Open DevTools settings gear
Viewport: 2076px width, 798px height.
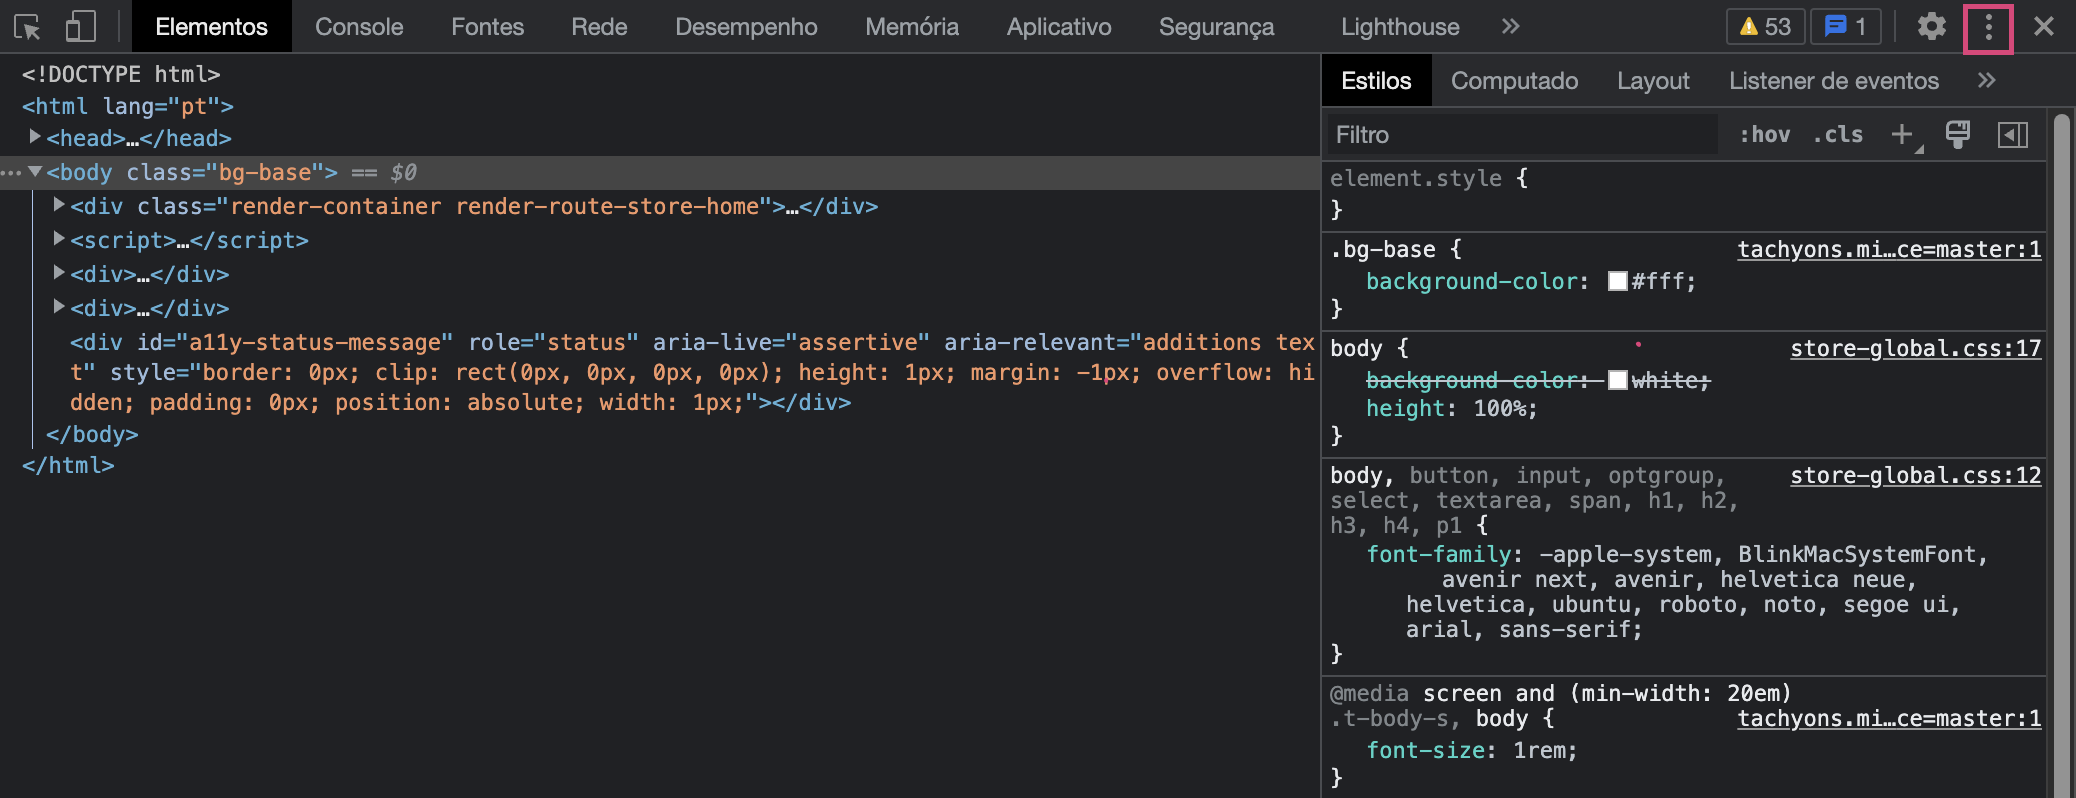1931,27
